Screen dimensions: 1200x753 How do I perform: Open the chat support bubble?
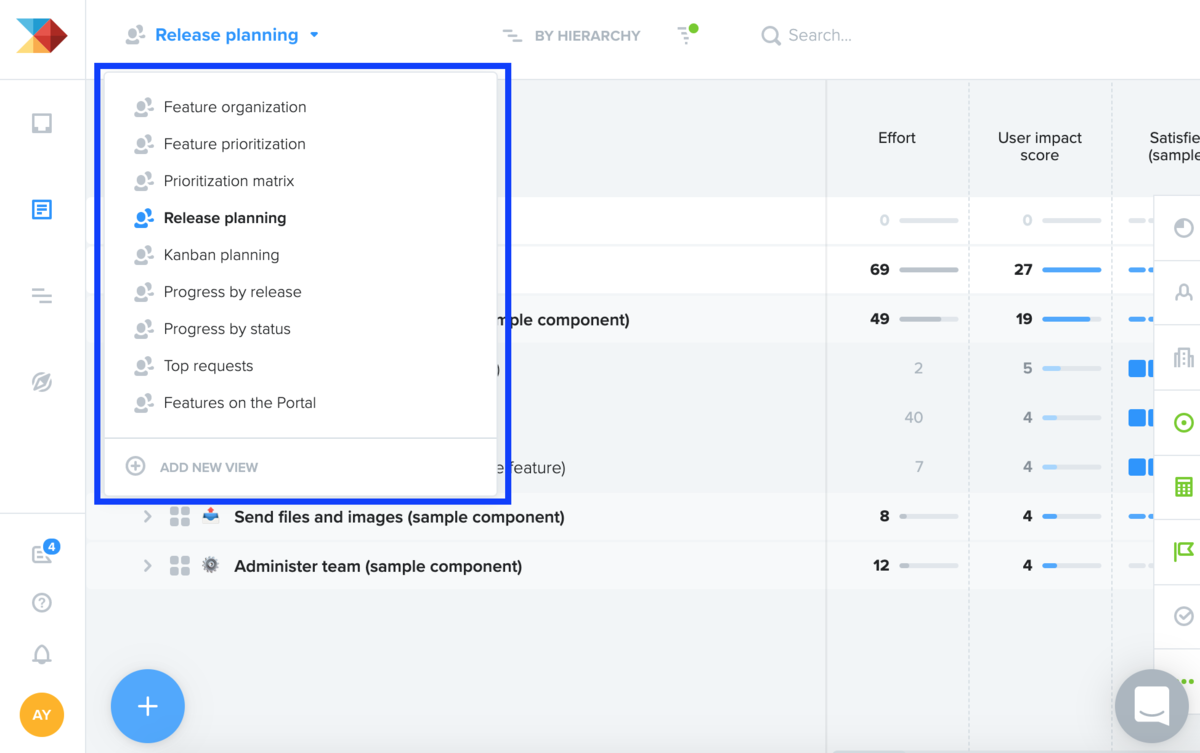pos(1152,707)
